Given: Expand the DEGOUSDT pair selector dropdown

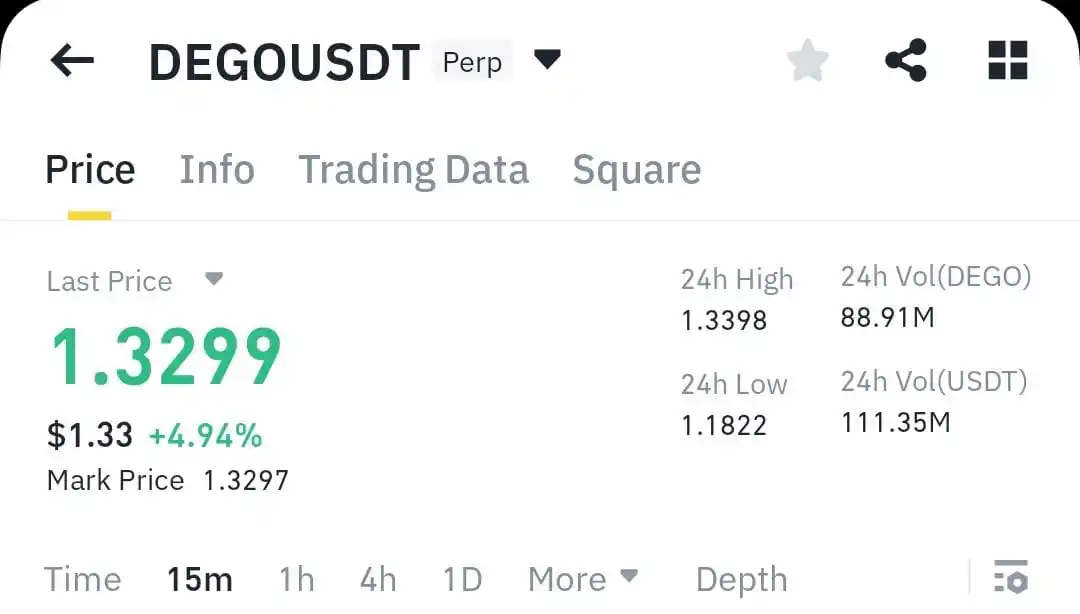Looking at the screenshot, I should coord(548,60).
